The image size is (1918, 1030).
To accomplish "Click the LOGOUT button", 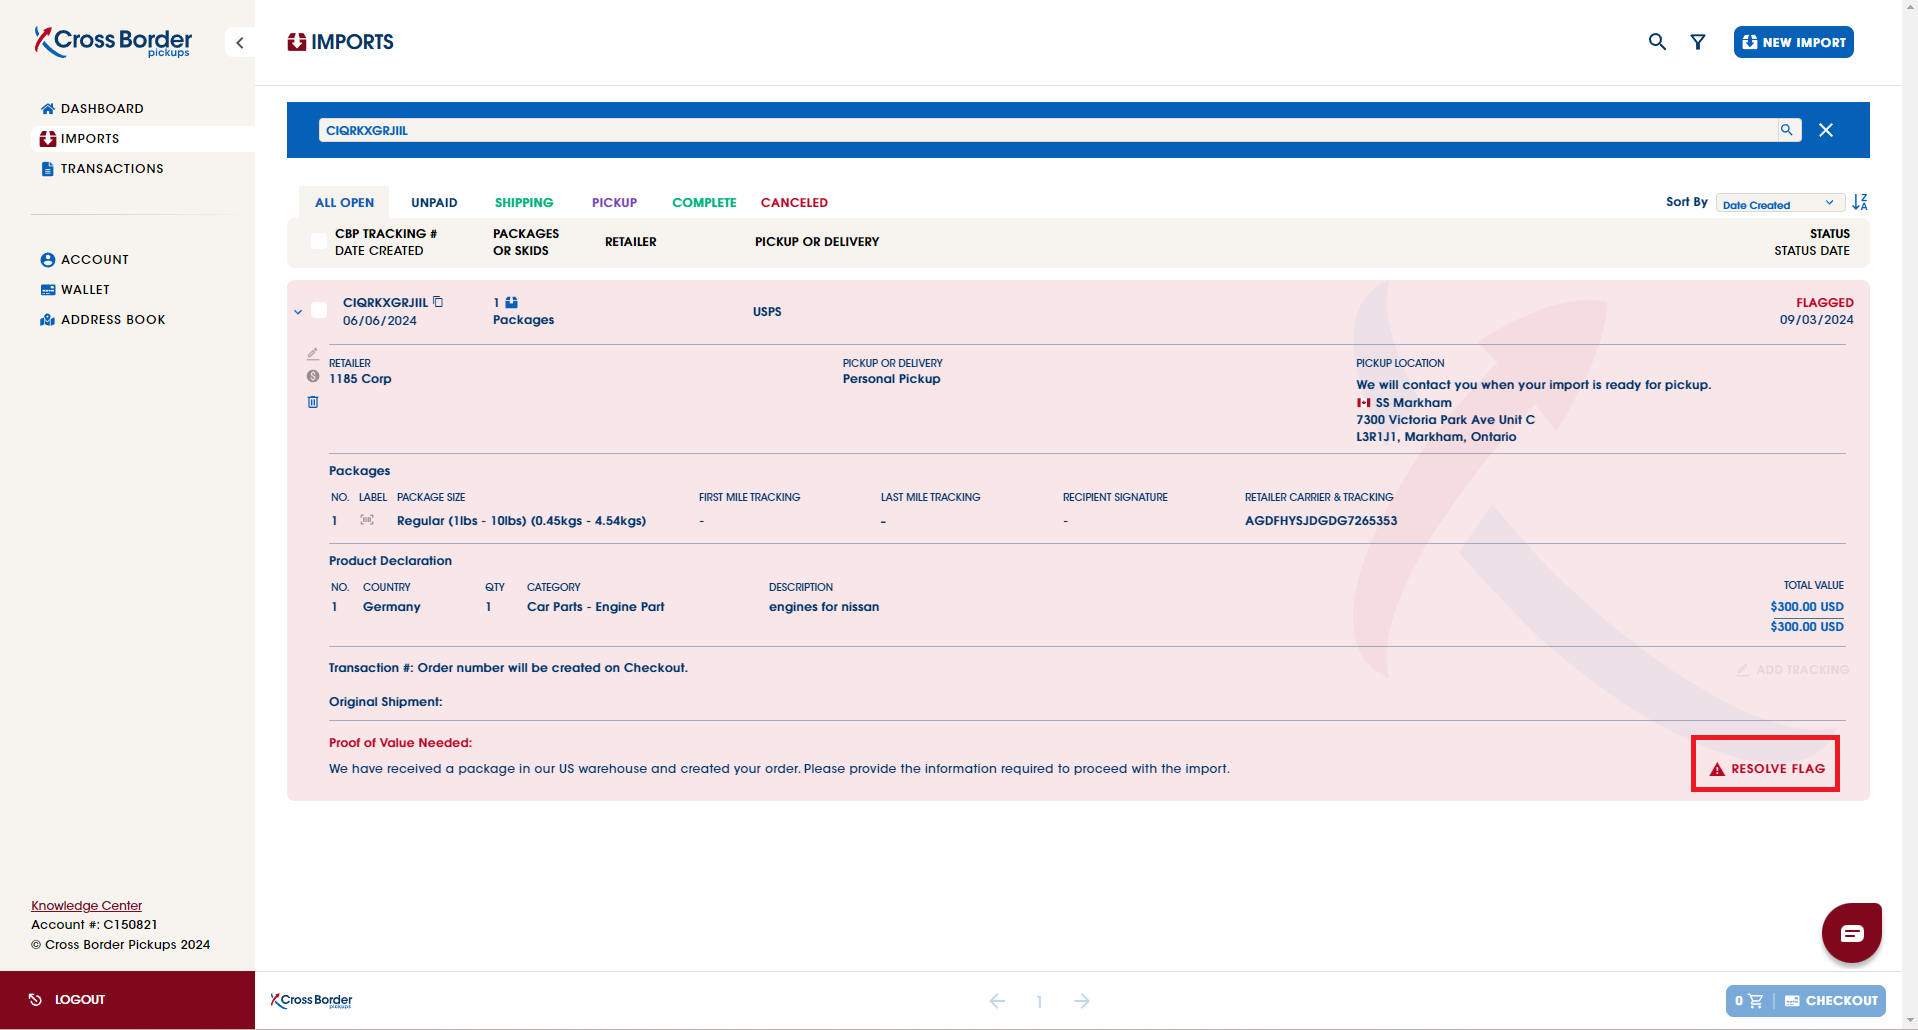I will click(x=127, y=1000).
